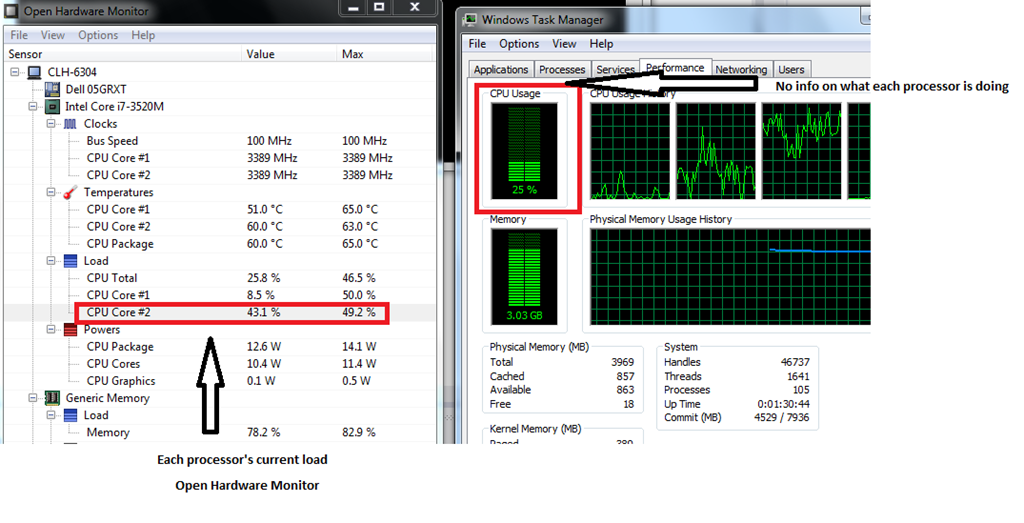Click the 25.8 % CPU Total value
Image resolution: width=1024 pixels, height=523 pixels.
pyautogui.click(x=263, y=278)
